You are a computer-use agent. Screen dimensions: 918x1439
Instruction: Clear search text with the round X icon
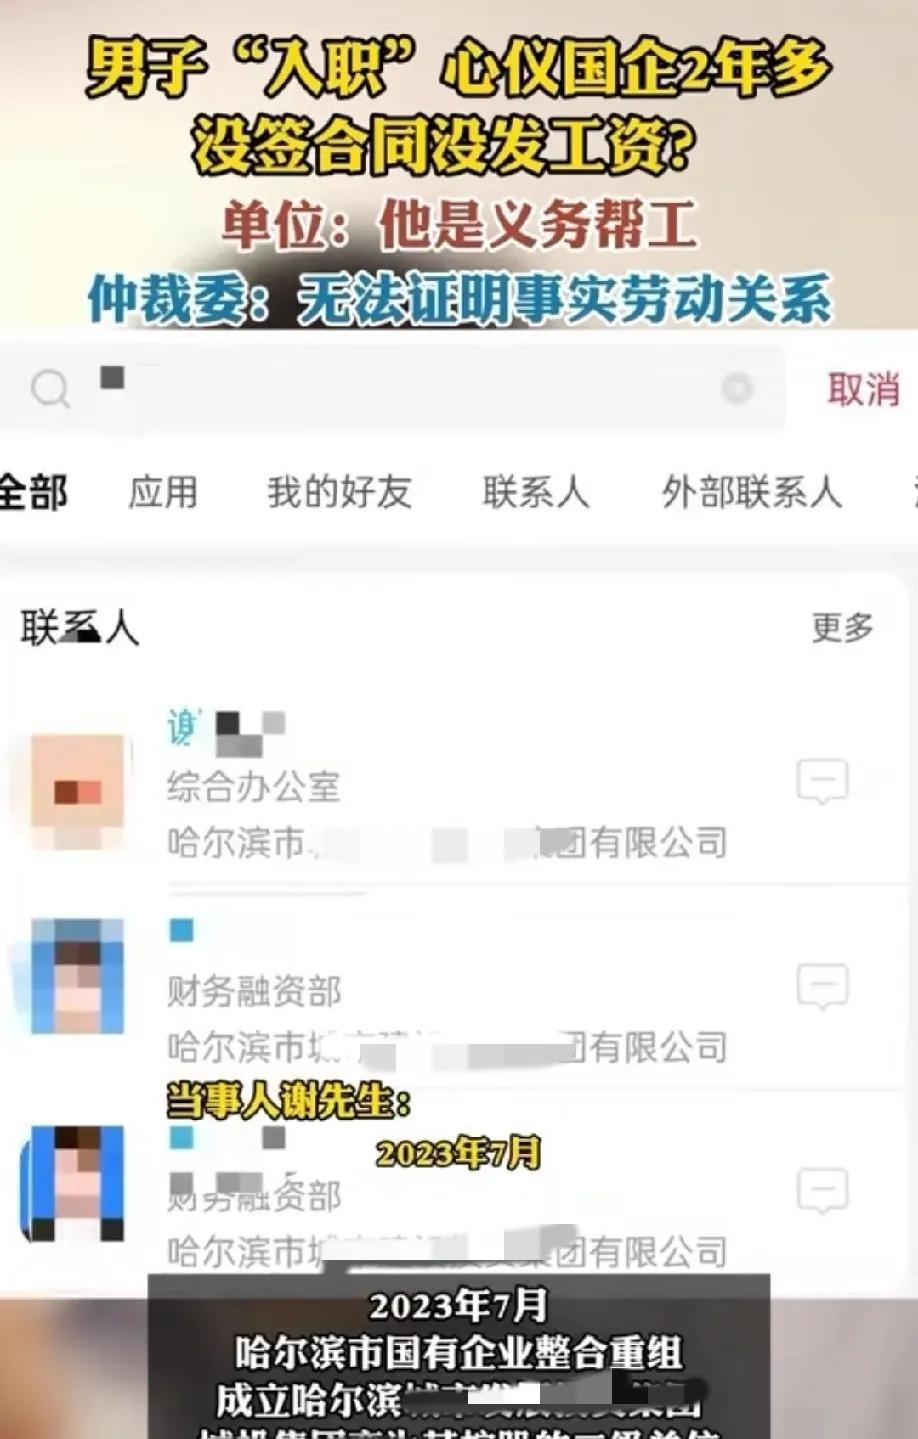738,388
